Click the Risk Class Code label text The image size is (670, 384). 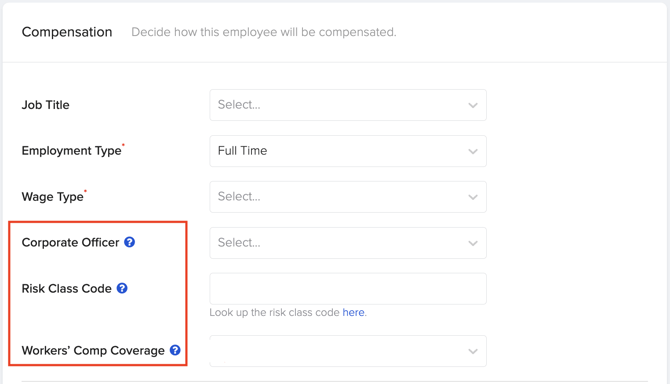(67, 289)
